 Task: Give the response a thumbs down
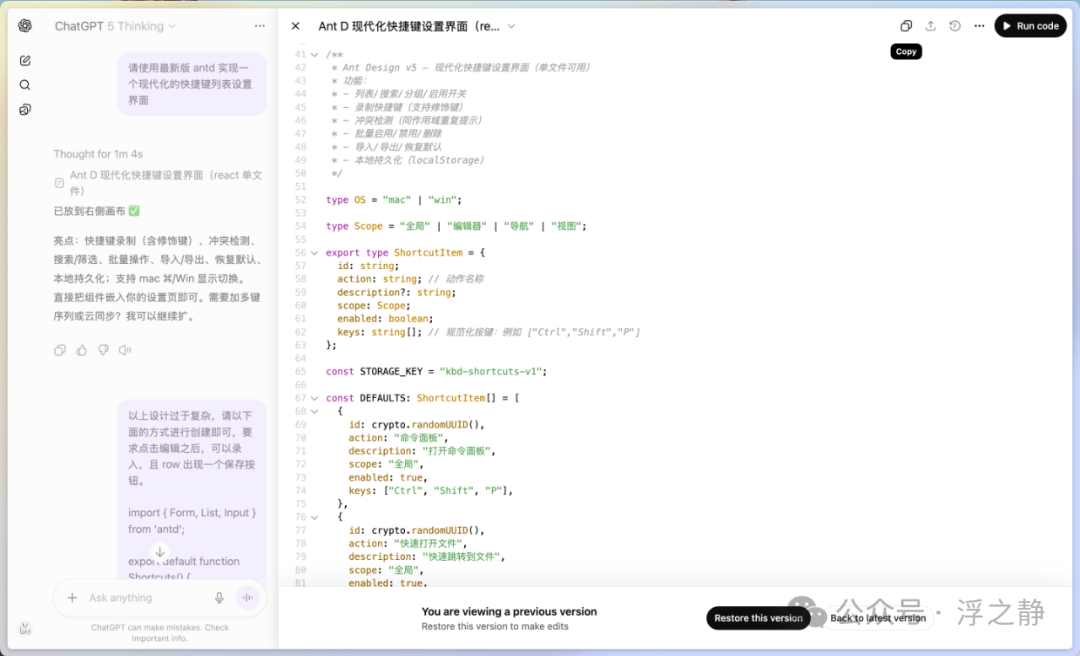coord(103,350)
